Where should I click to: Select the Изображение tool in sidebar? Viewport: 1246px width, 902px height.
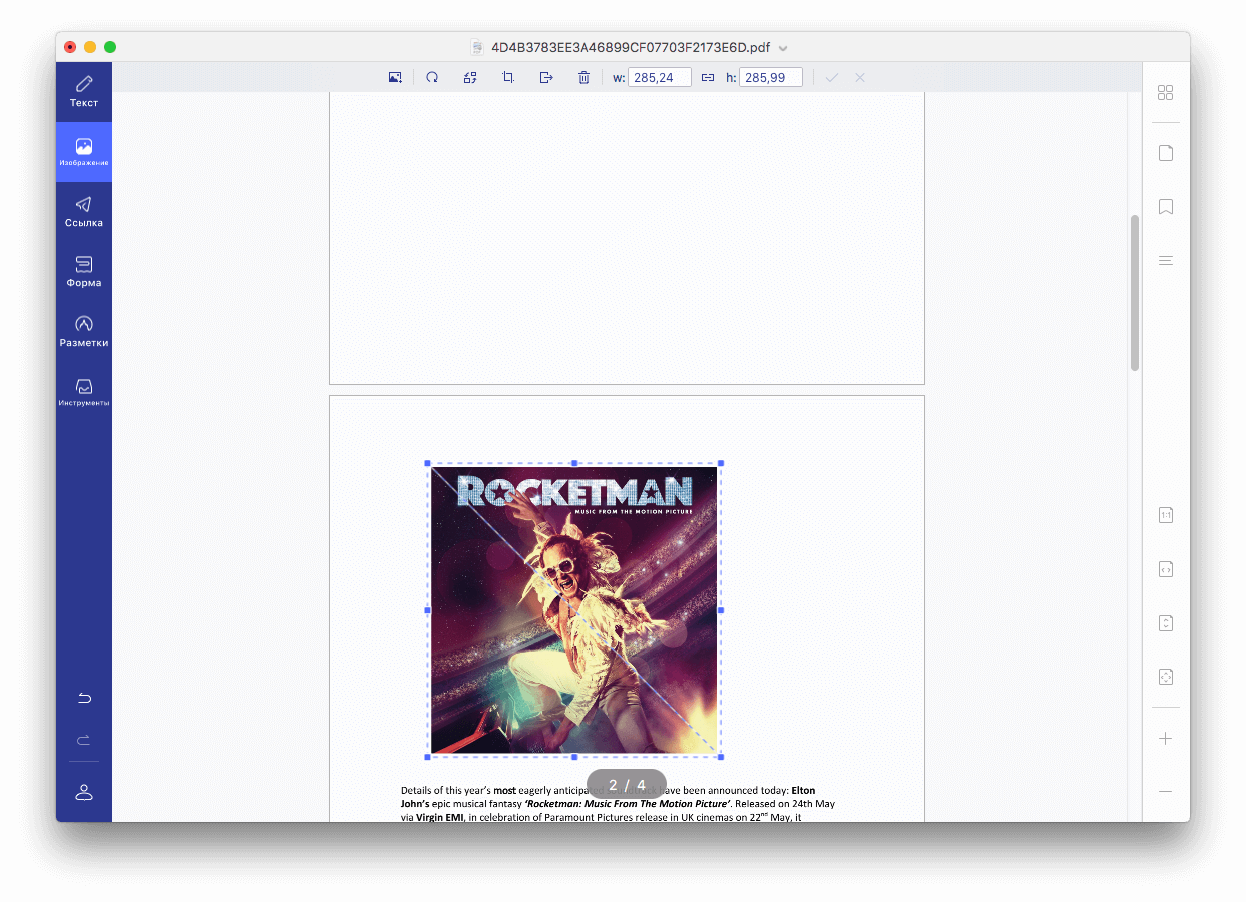click(84, 152)
